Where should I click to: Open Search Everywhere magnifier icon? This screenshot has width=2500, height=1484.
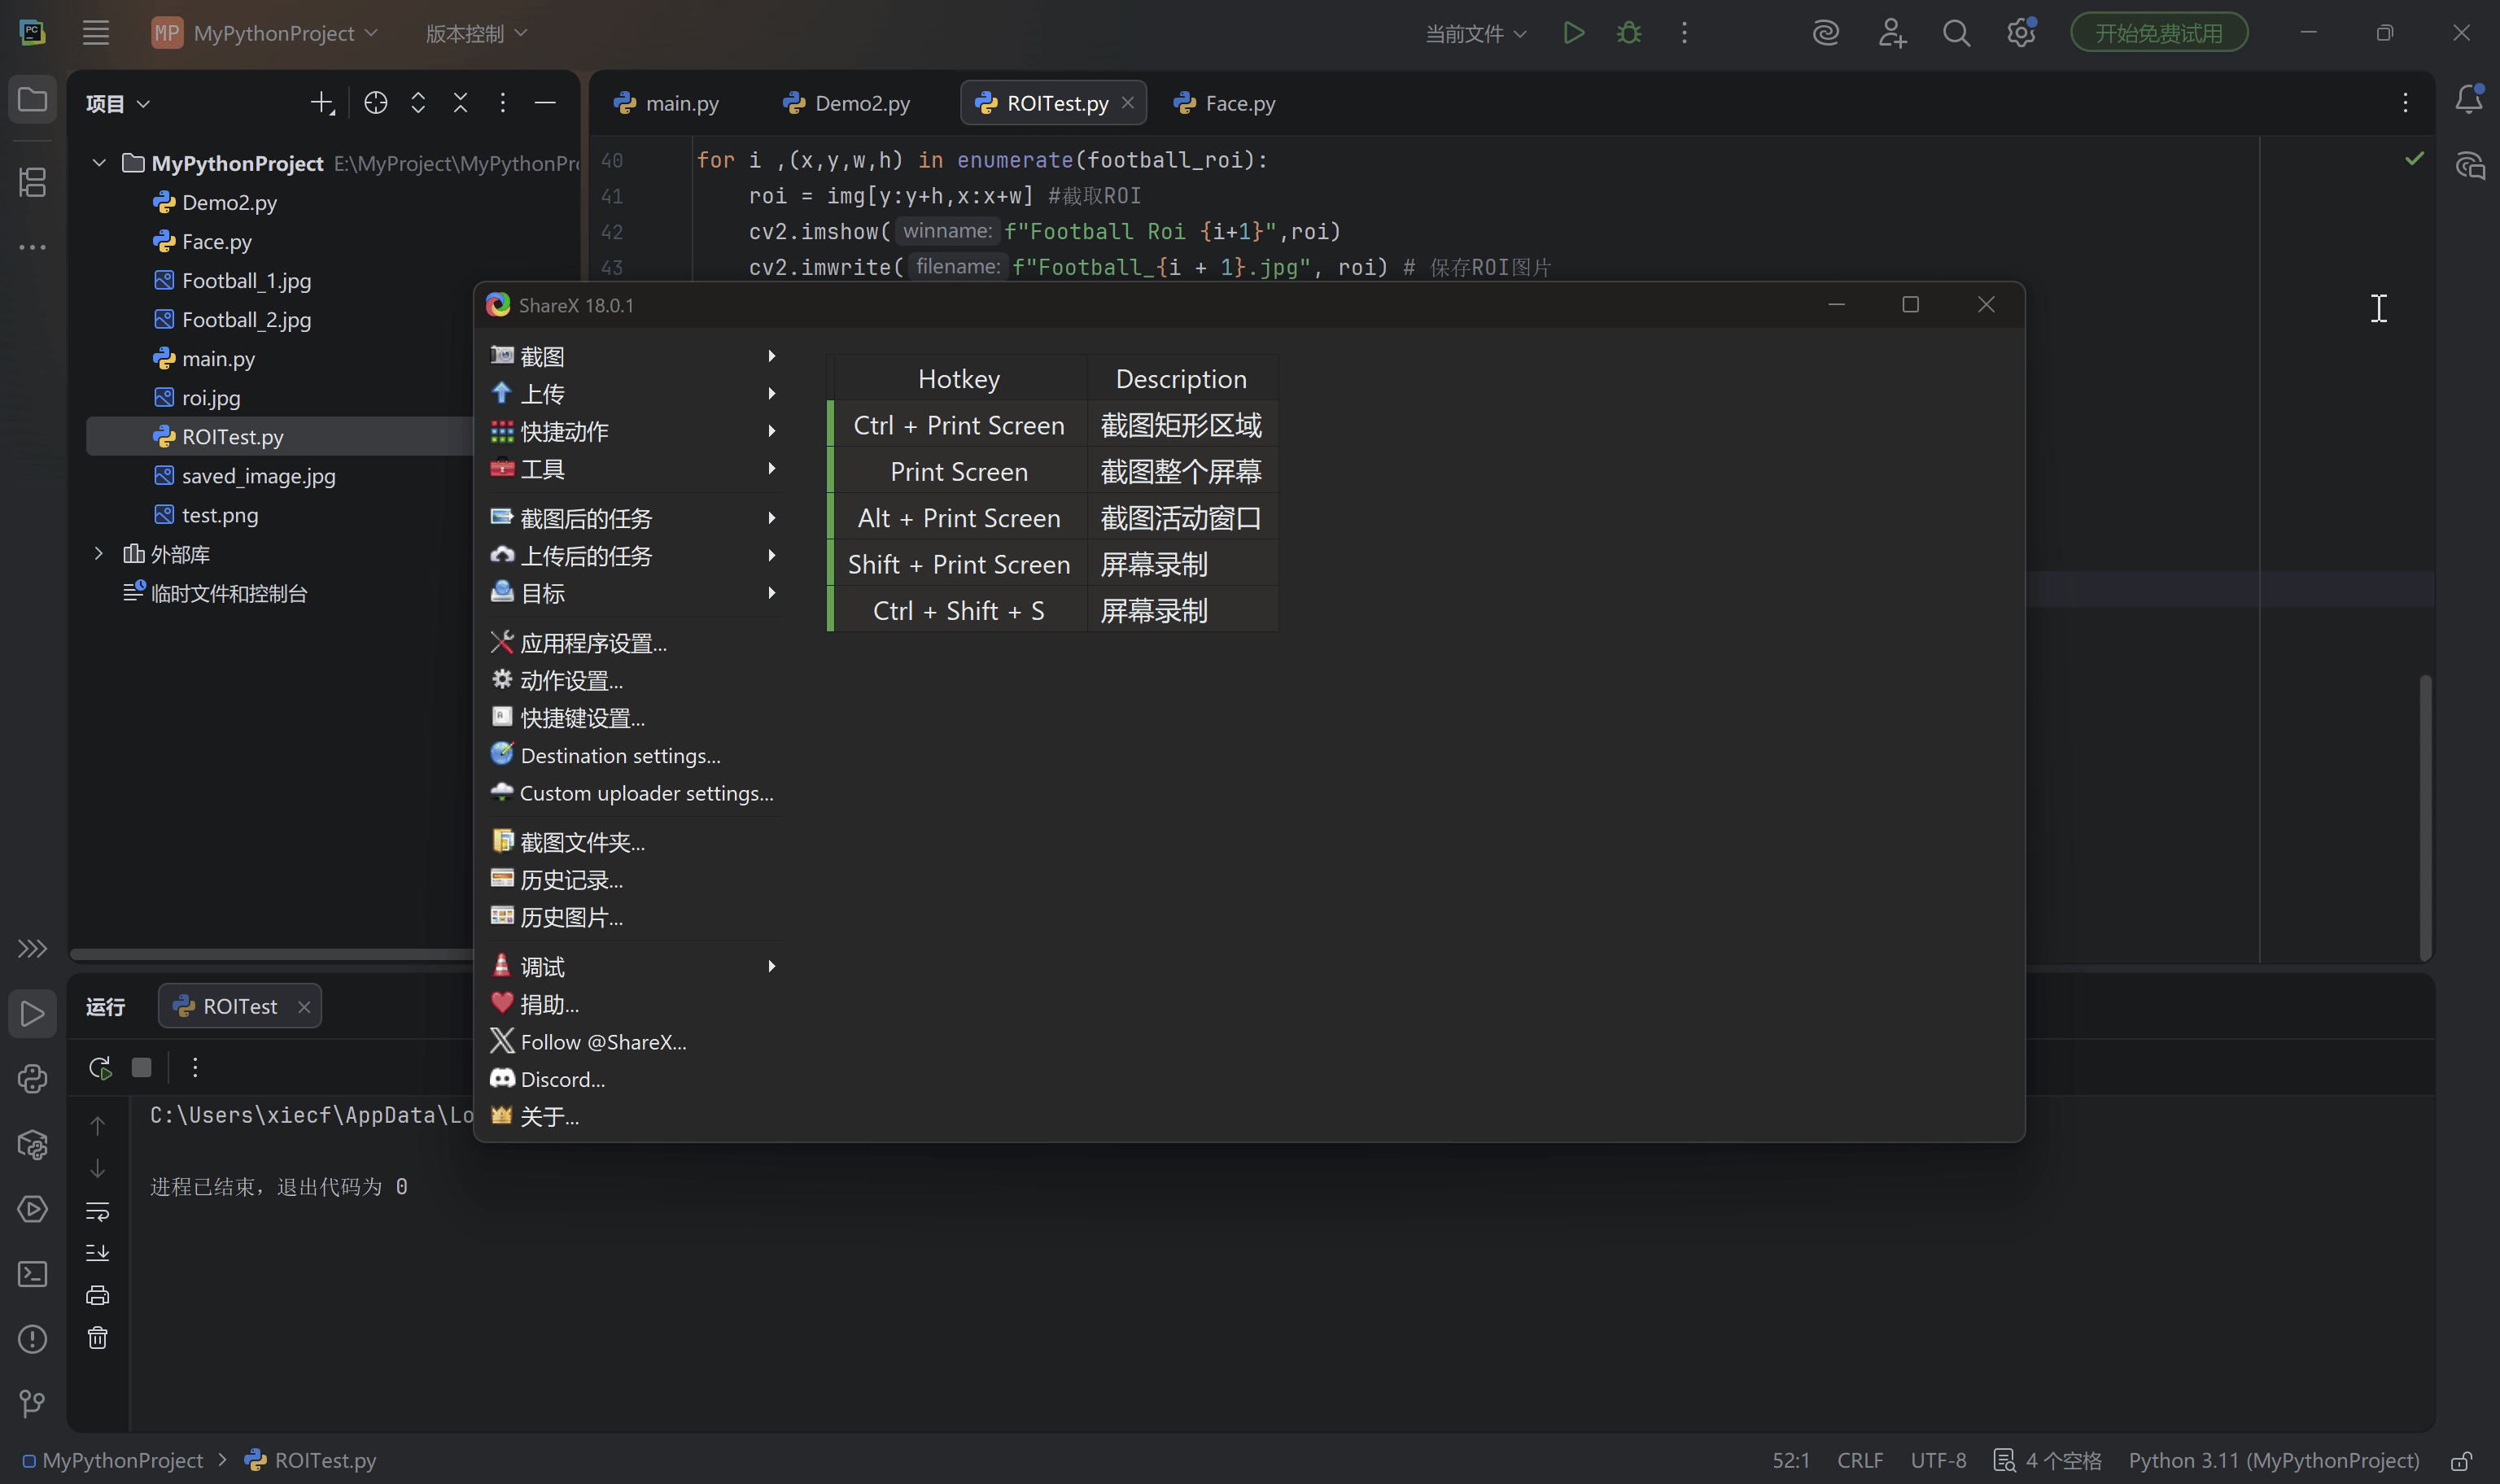tap(1956, 33)
